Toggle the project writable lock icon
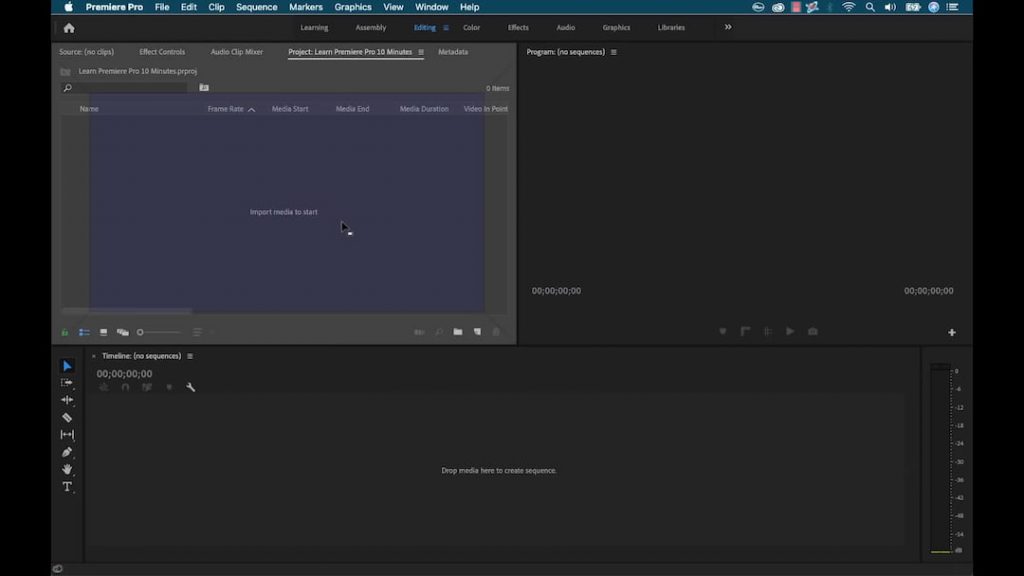The image size is (1024, 576). coord(65,332)
